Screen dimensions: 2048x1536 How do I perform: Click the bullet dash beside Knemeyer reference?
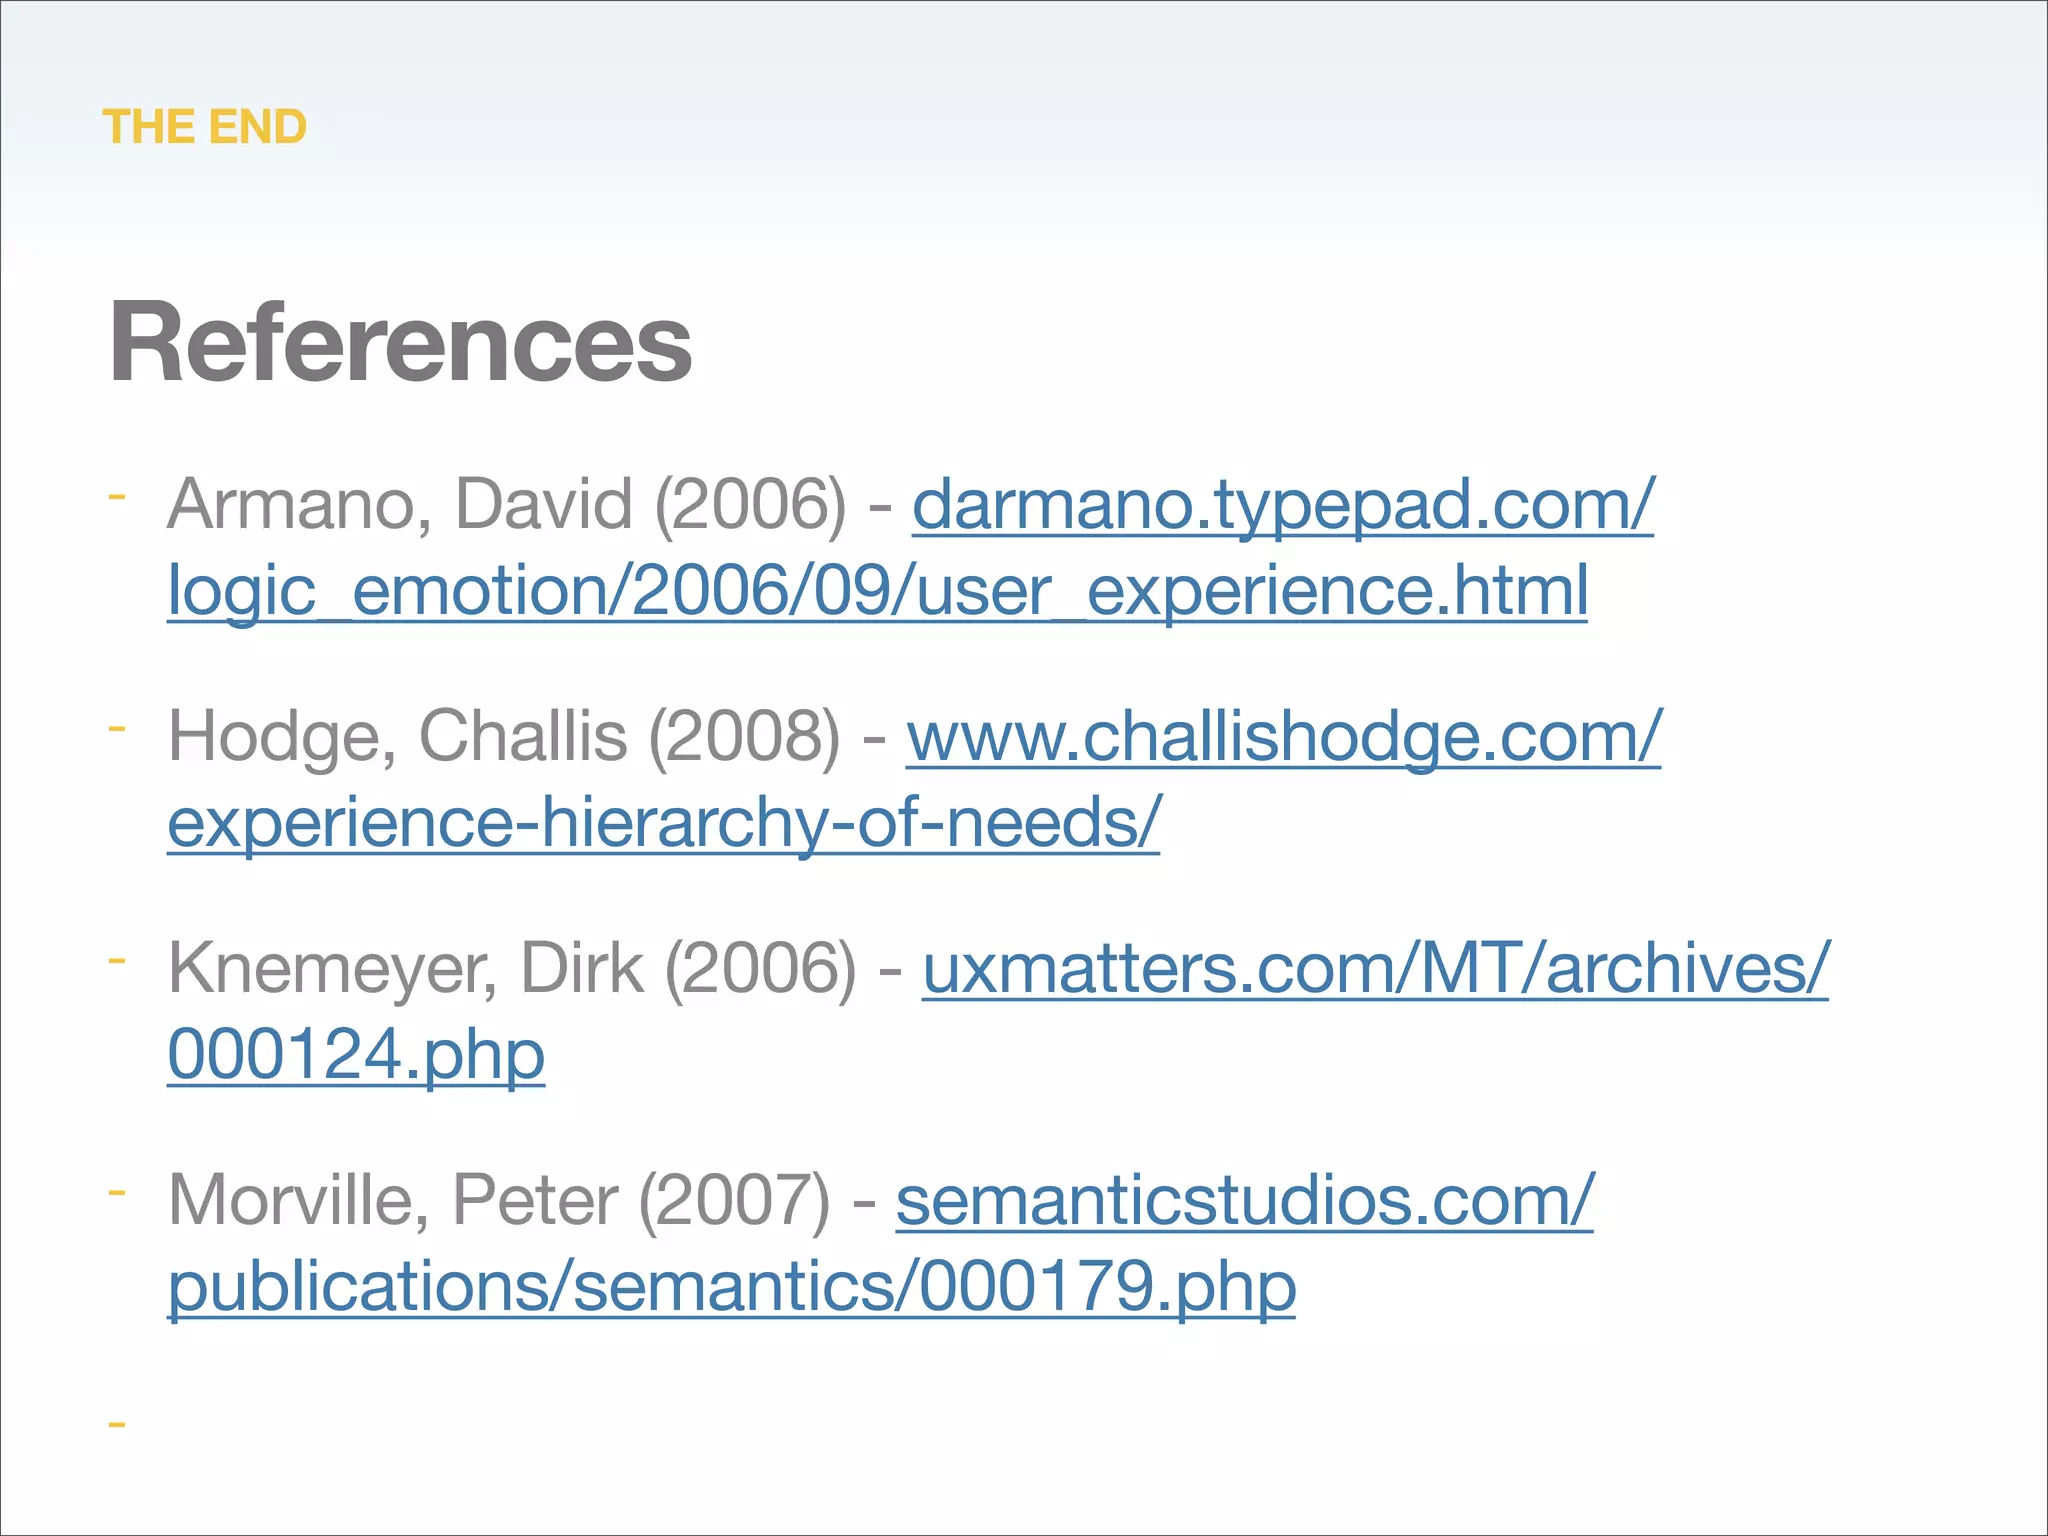tap(117, 960)
